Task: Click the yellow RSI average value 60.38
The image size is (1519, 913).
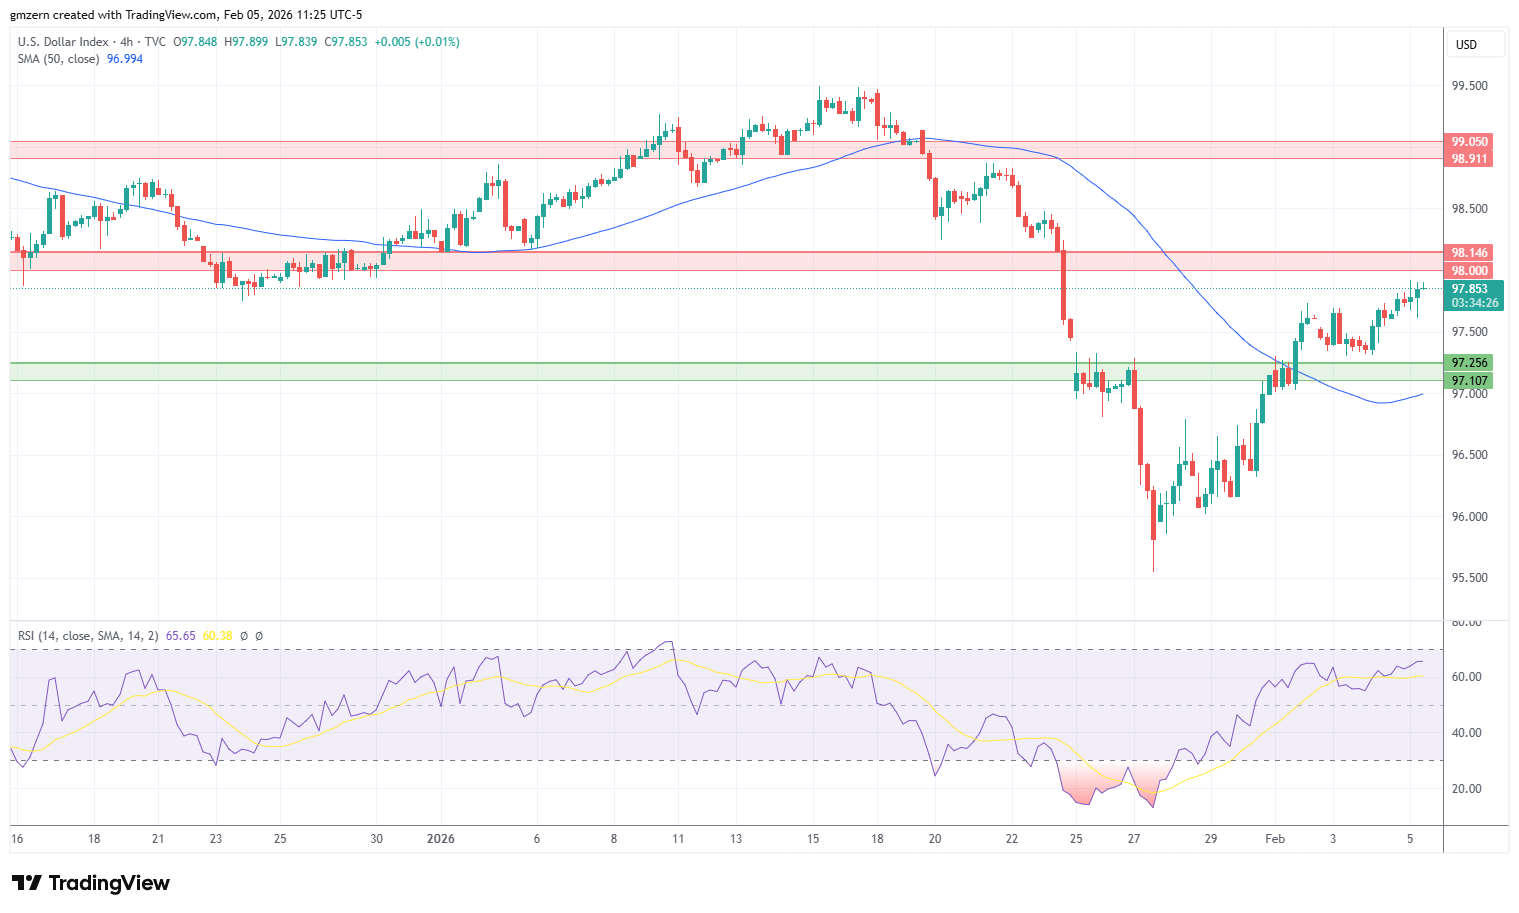Action: coord(217,636)
